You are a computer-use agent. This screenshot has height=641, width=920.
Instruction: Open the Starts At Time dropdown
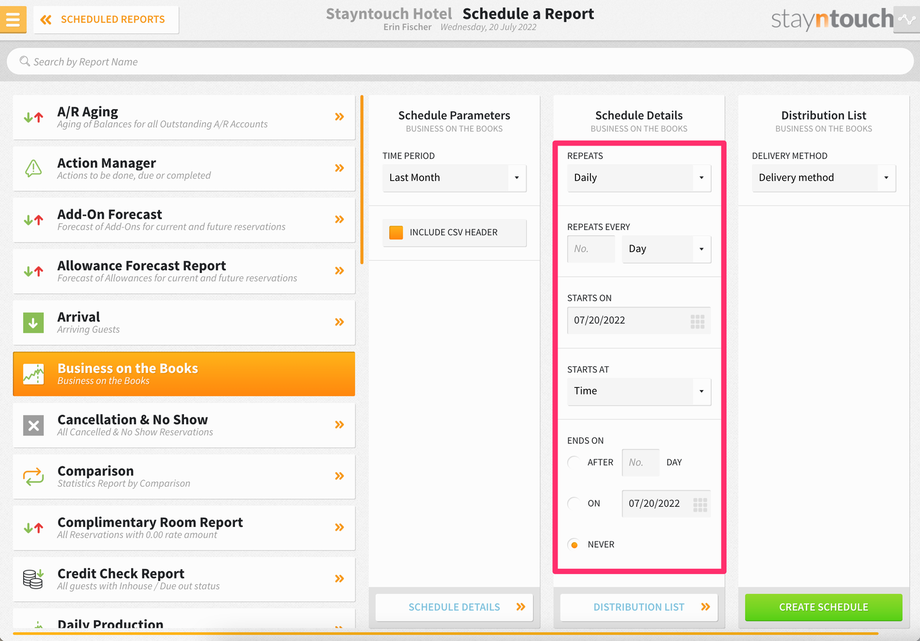pyautogui.click(x=639, y=392)
